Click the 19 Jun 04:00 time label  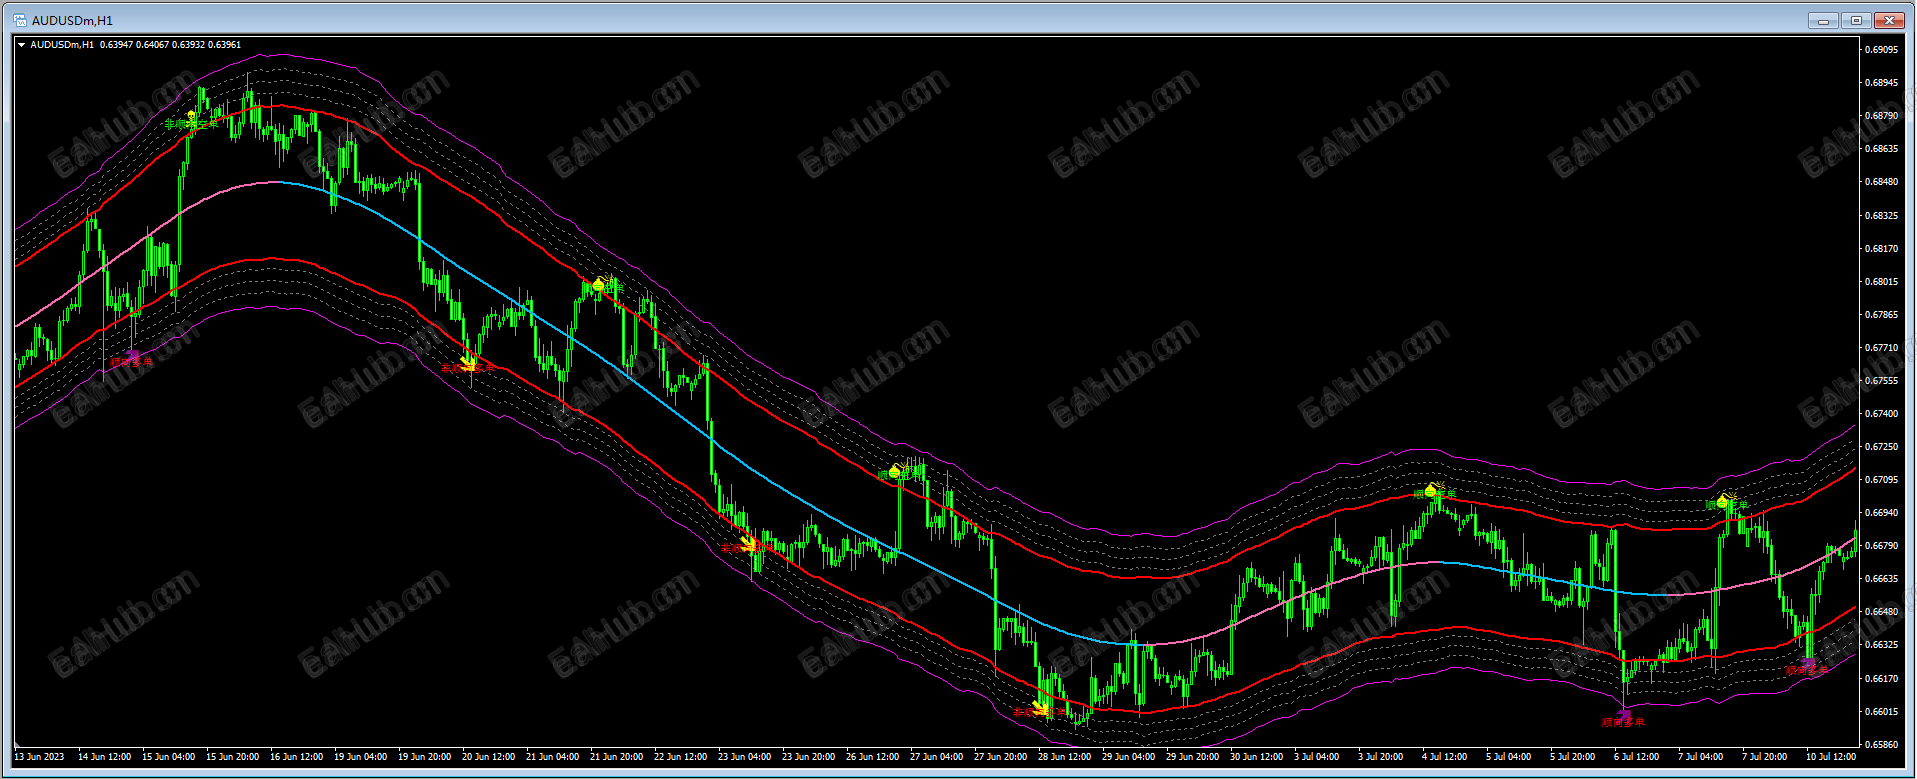[x=360, y=757]
